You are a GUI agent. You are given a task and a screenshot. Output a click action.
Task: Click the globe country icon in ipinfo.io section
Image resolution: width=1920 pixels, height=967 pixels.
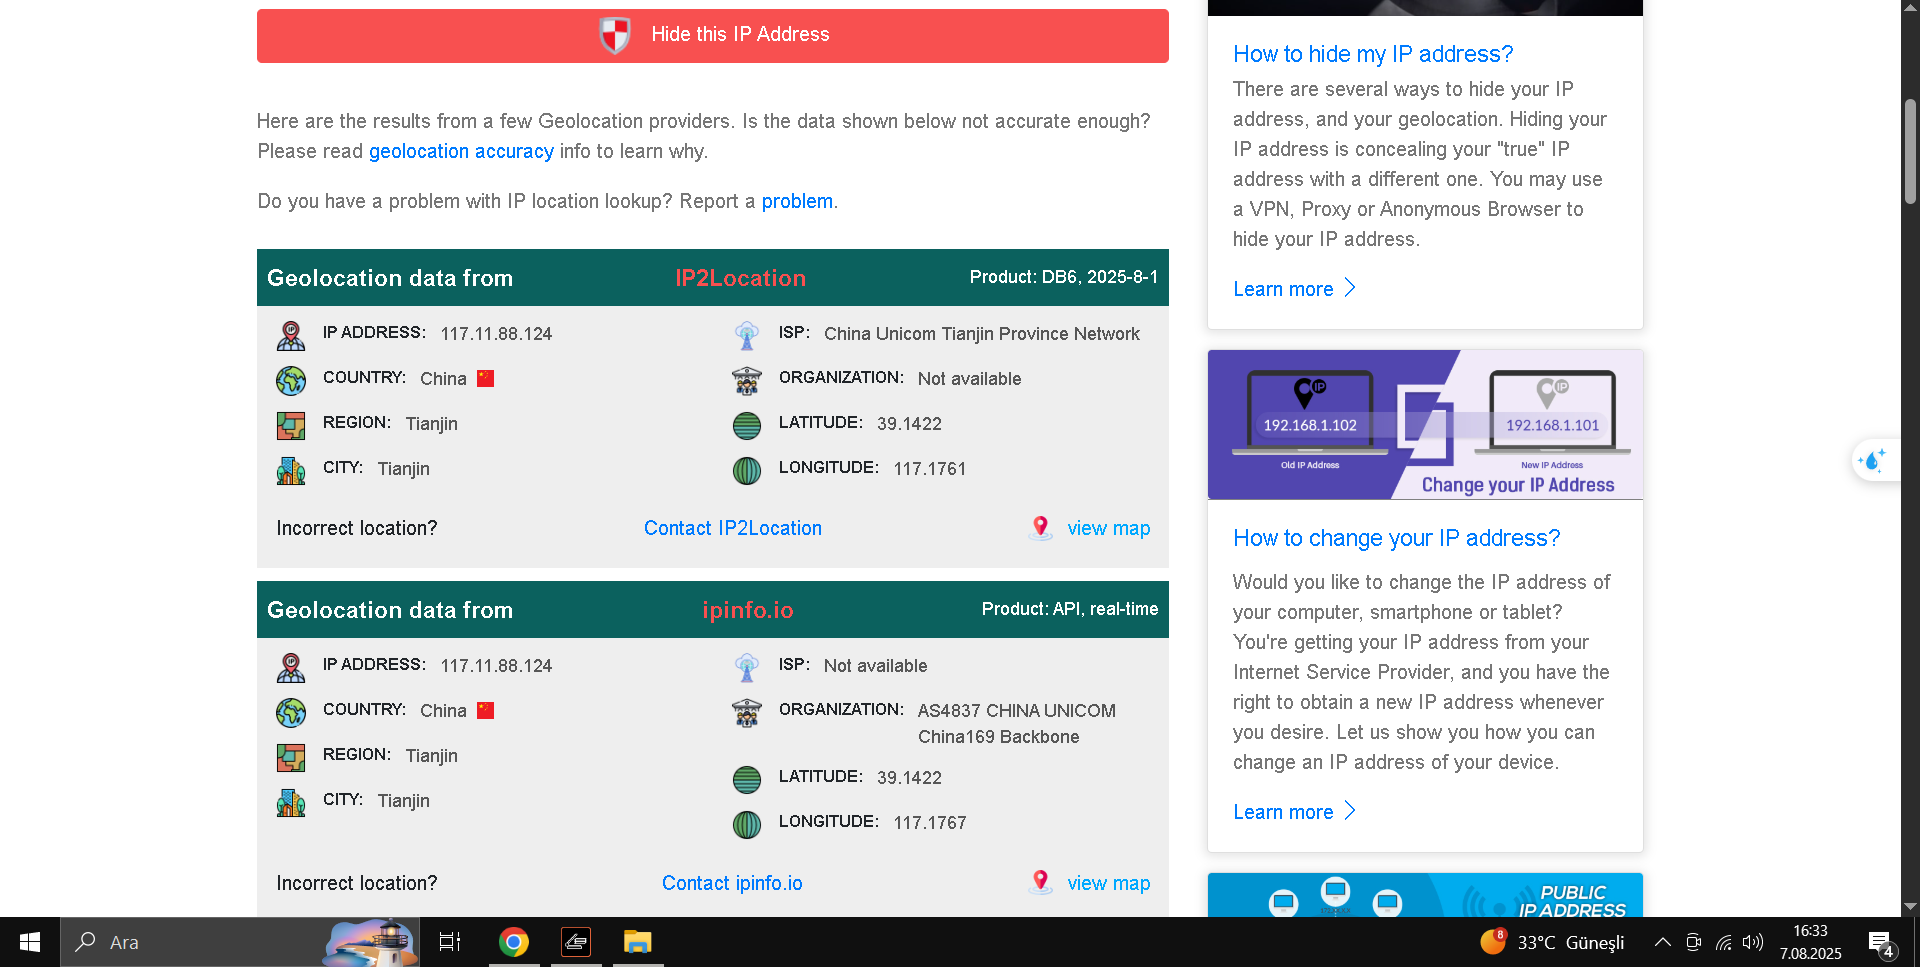[291, 712]
